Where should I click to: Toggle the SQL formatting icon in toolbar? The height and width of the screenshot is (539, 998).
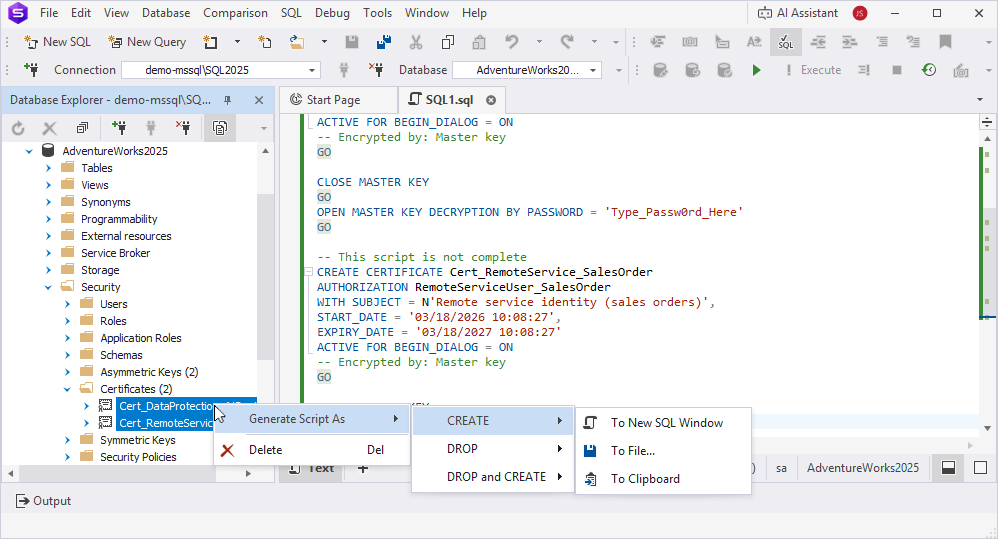click(x=785, y=42)
